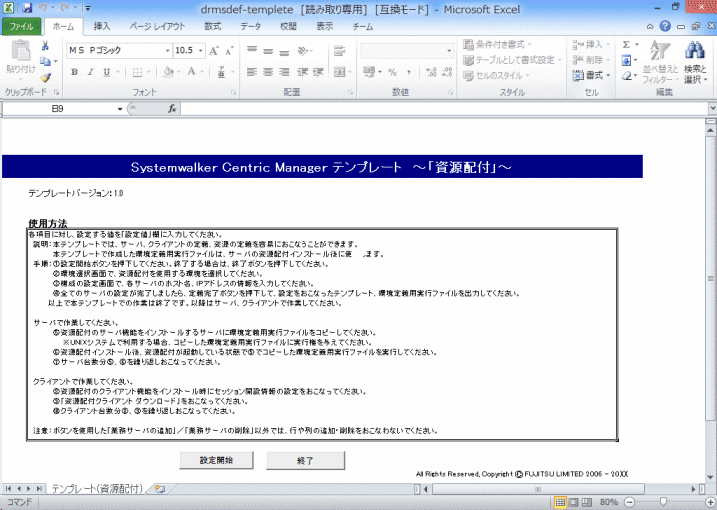Open 検索と選択 find and select
Viewport: 717px width, 510px height.
pos(695,62)
